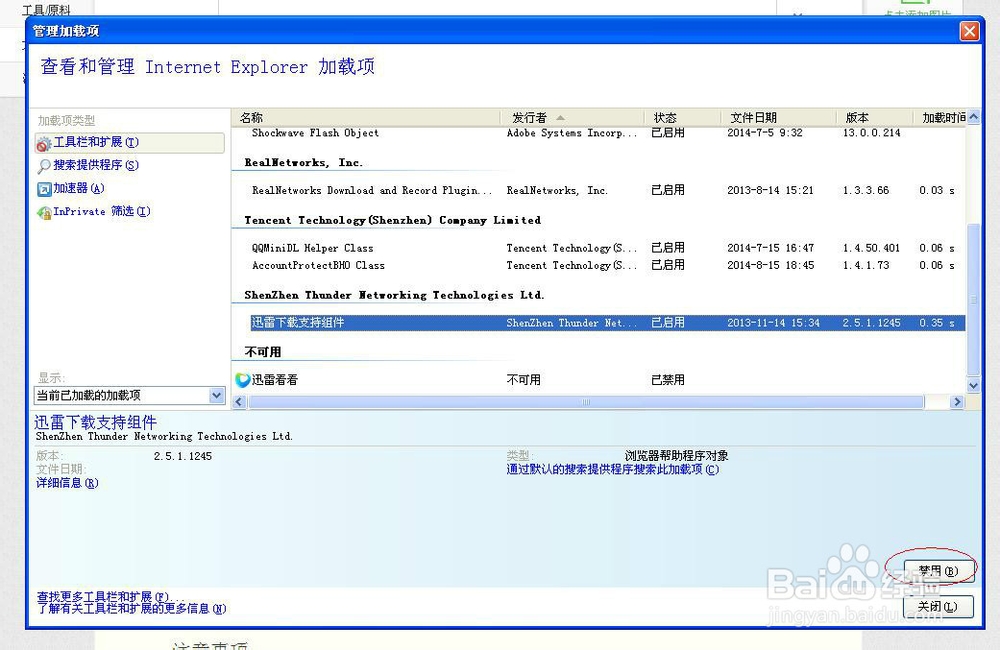Click the 0.35 s load time cell
Screen dimensions: 1000x650
pyautogui.click(x=937, y=323)
